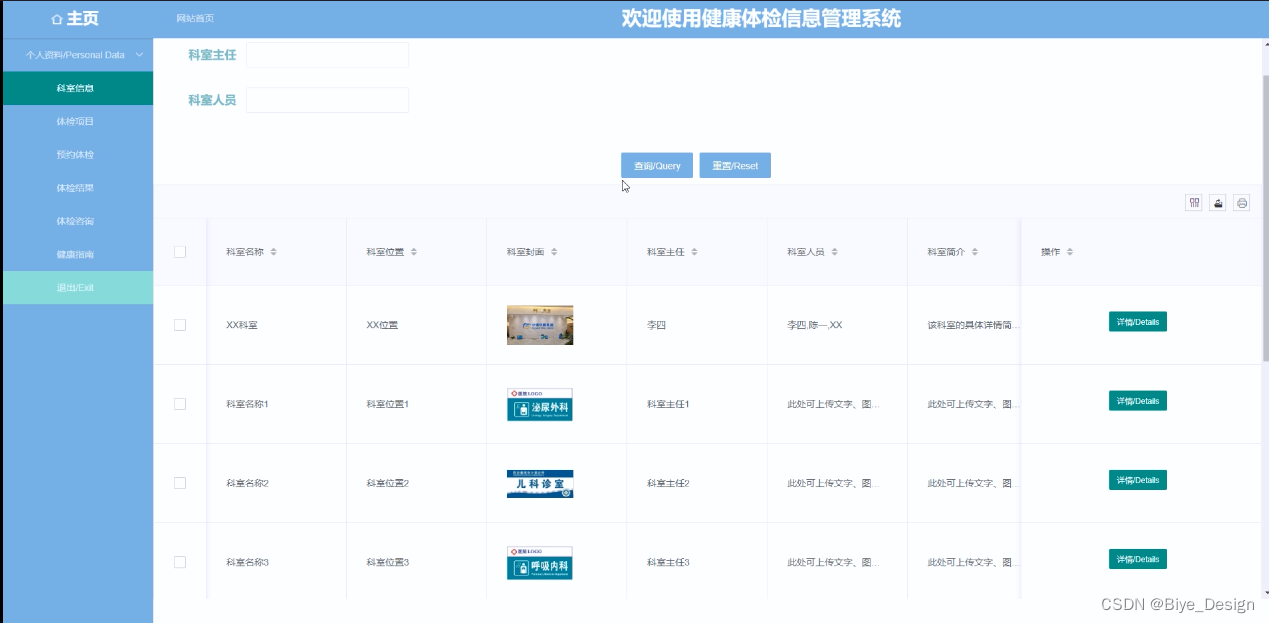
Task: Click the cell text 科室主任1
Action: (x=668, y=404)
